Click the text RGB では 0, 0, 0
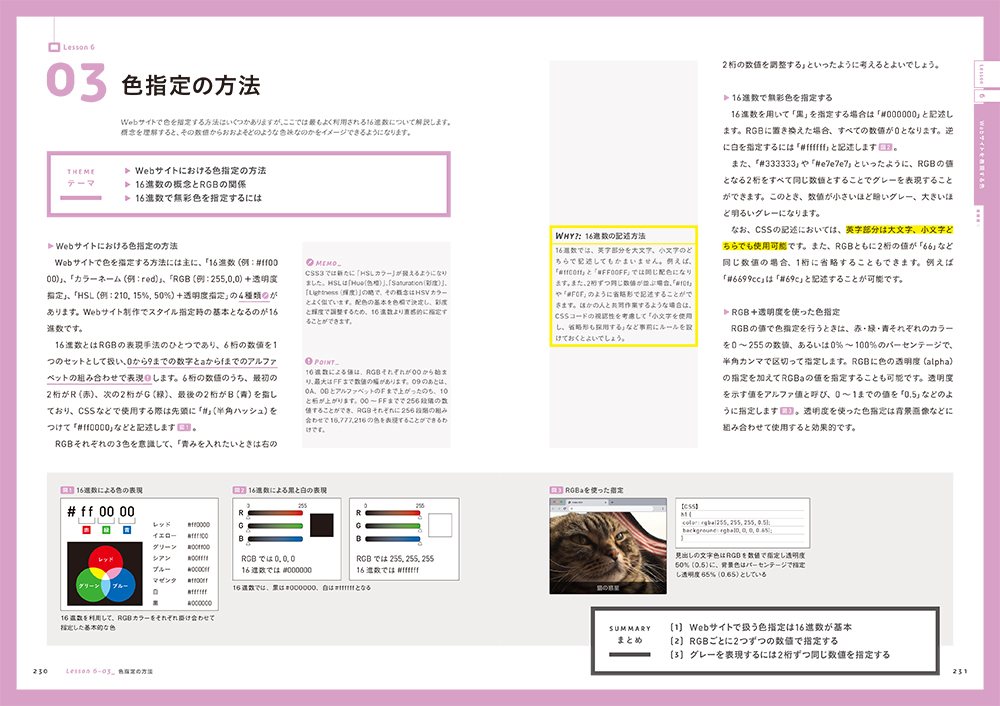 pos(267,559)
